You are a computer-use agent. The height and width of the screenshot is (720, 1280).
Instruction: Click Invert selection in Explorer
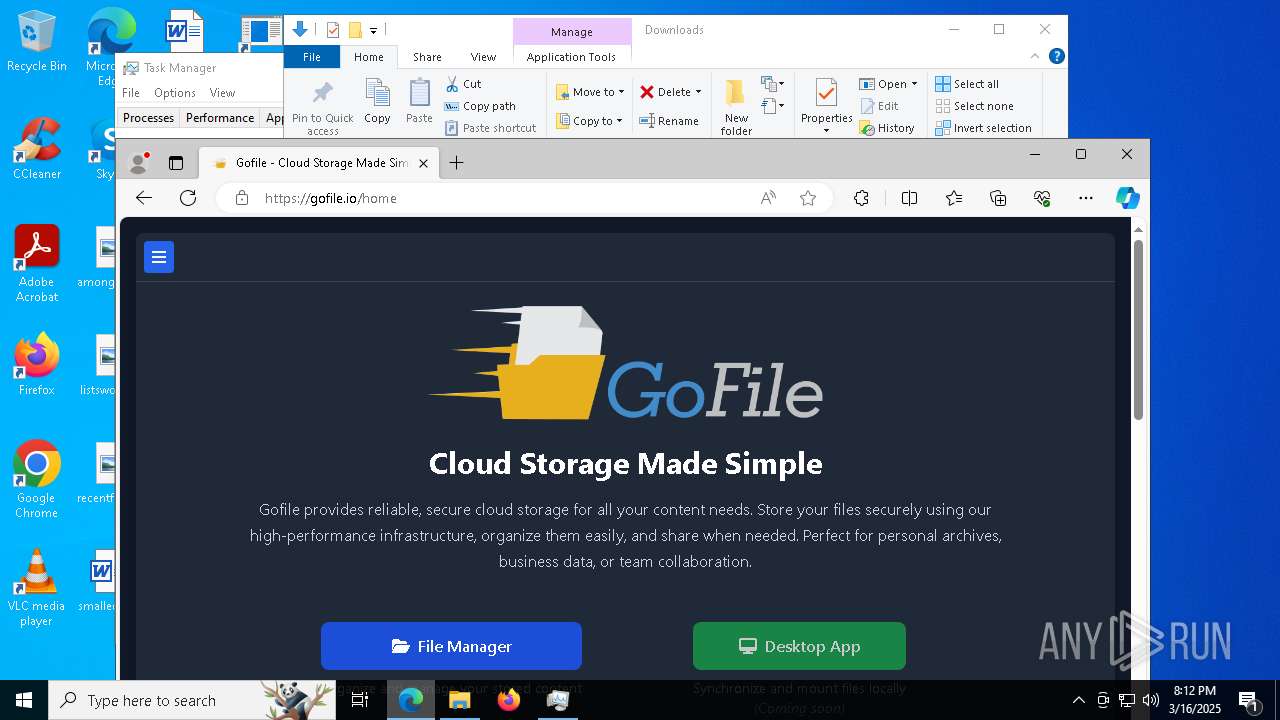click(x=983, y=128)
